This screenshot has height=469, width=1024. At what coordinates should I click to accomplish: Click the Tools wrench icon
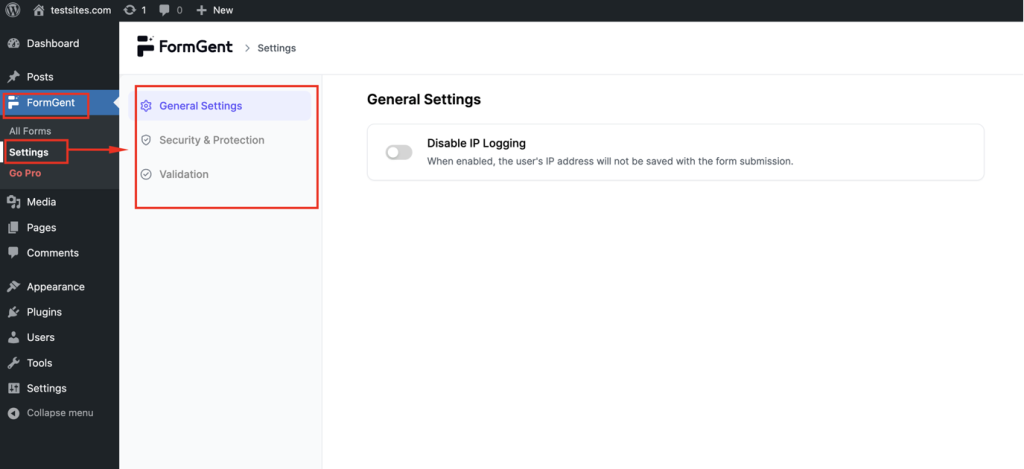[14, 363]
